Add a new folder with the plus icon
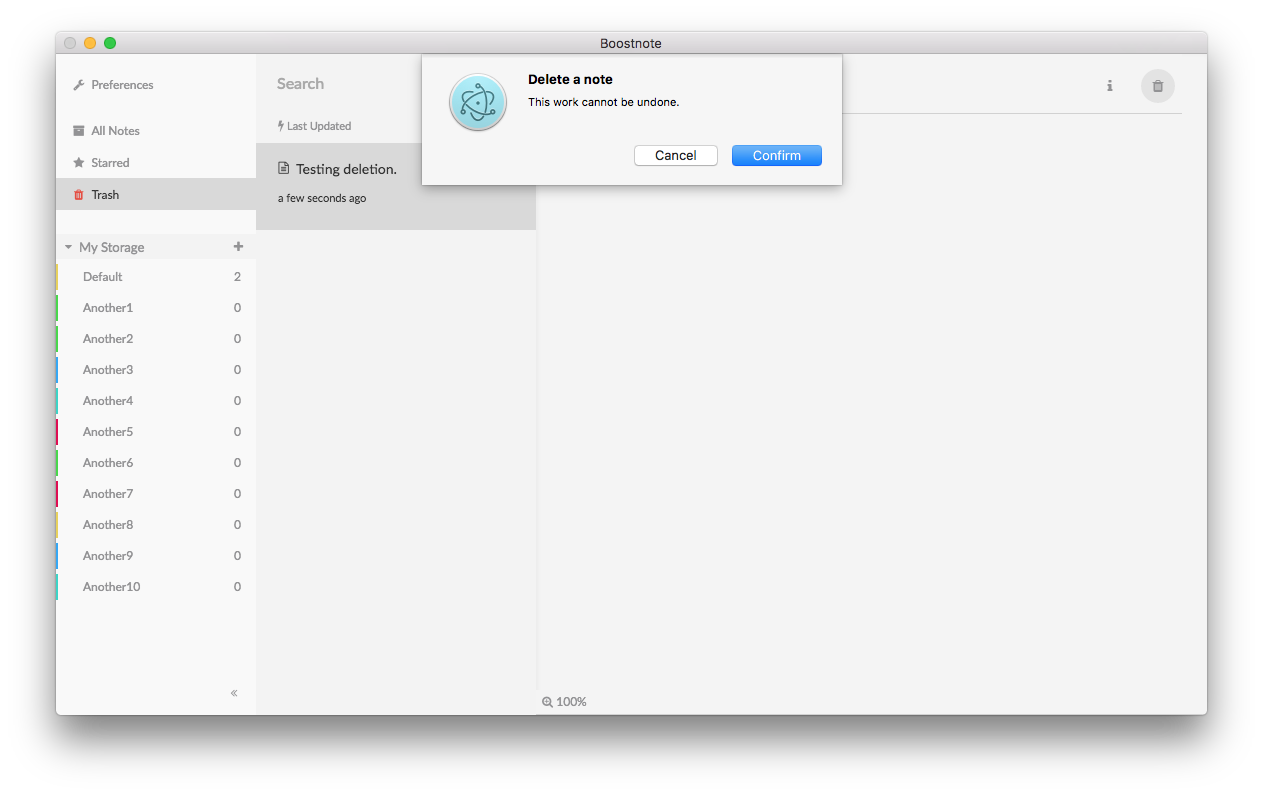This screenshot has width=1263, height=795. (x=238, y=246)
